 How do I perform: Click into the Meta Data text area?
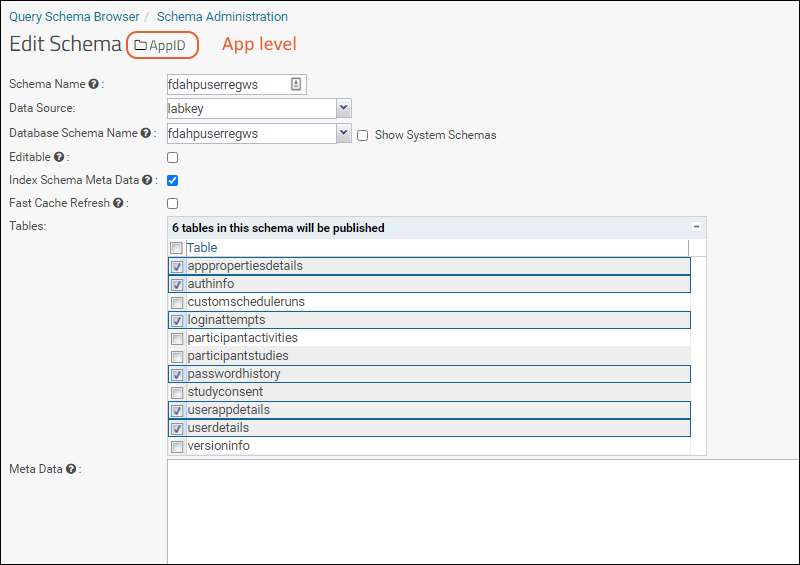[x=480, y=510]
